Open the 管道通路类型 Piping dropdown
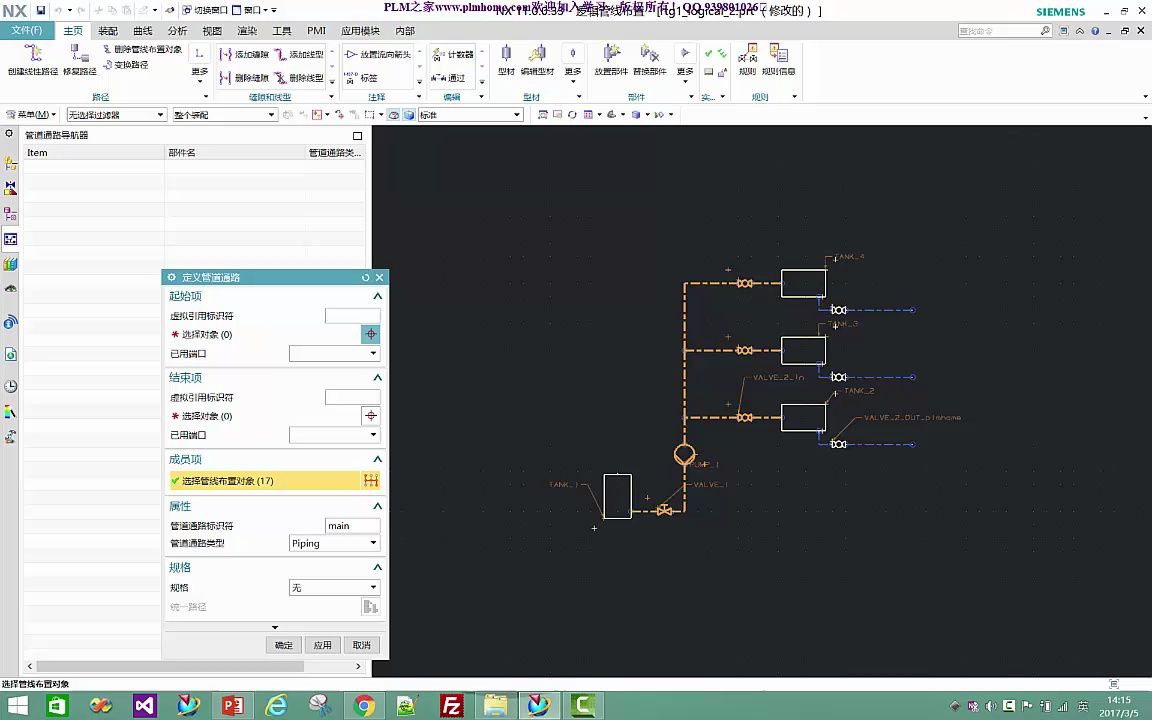This screenshot has width=1152, height=720. tap(334, 543)
